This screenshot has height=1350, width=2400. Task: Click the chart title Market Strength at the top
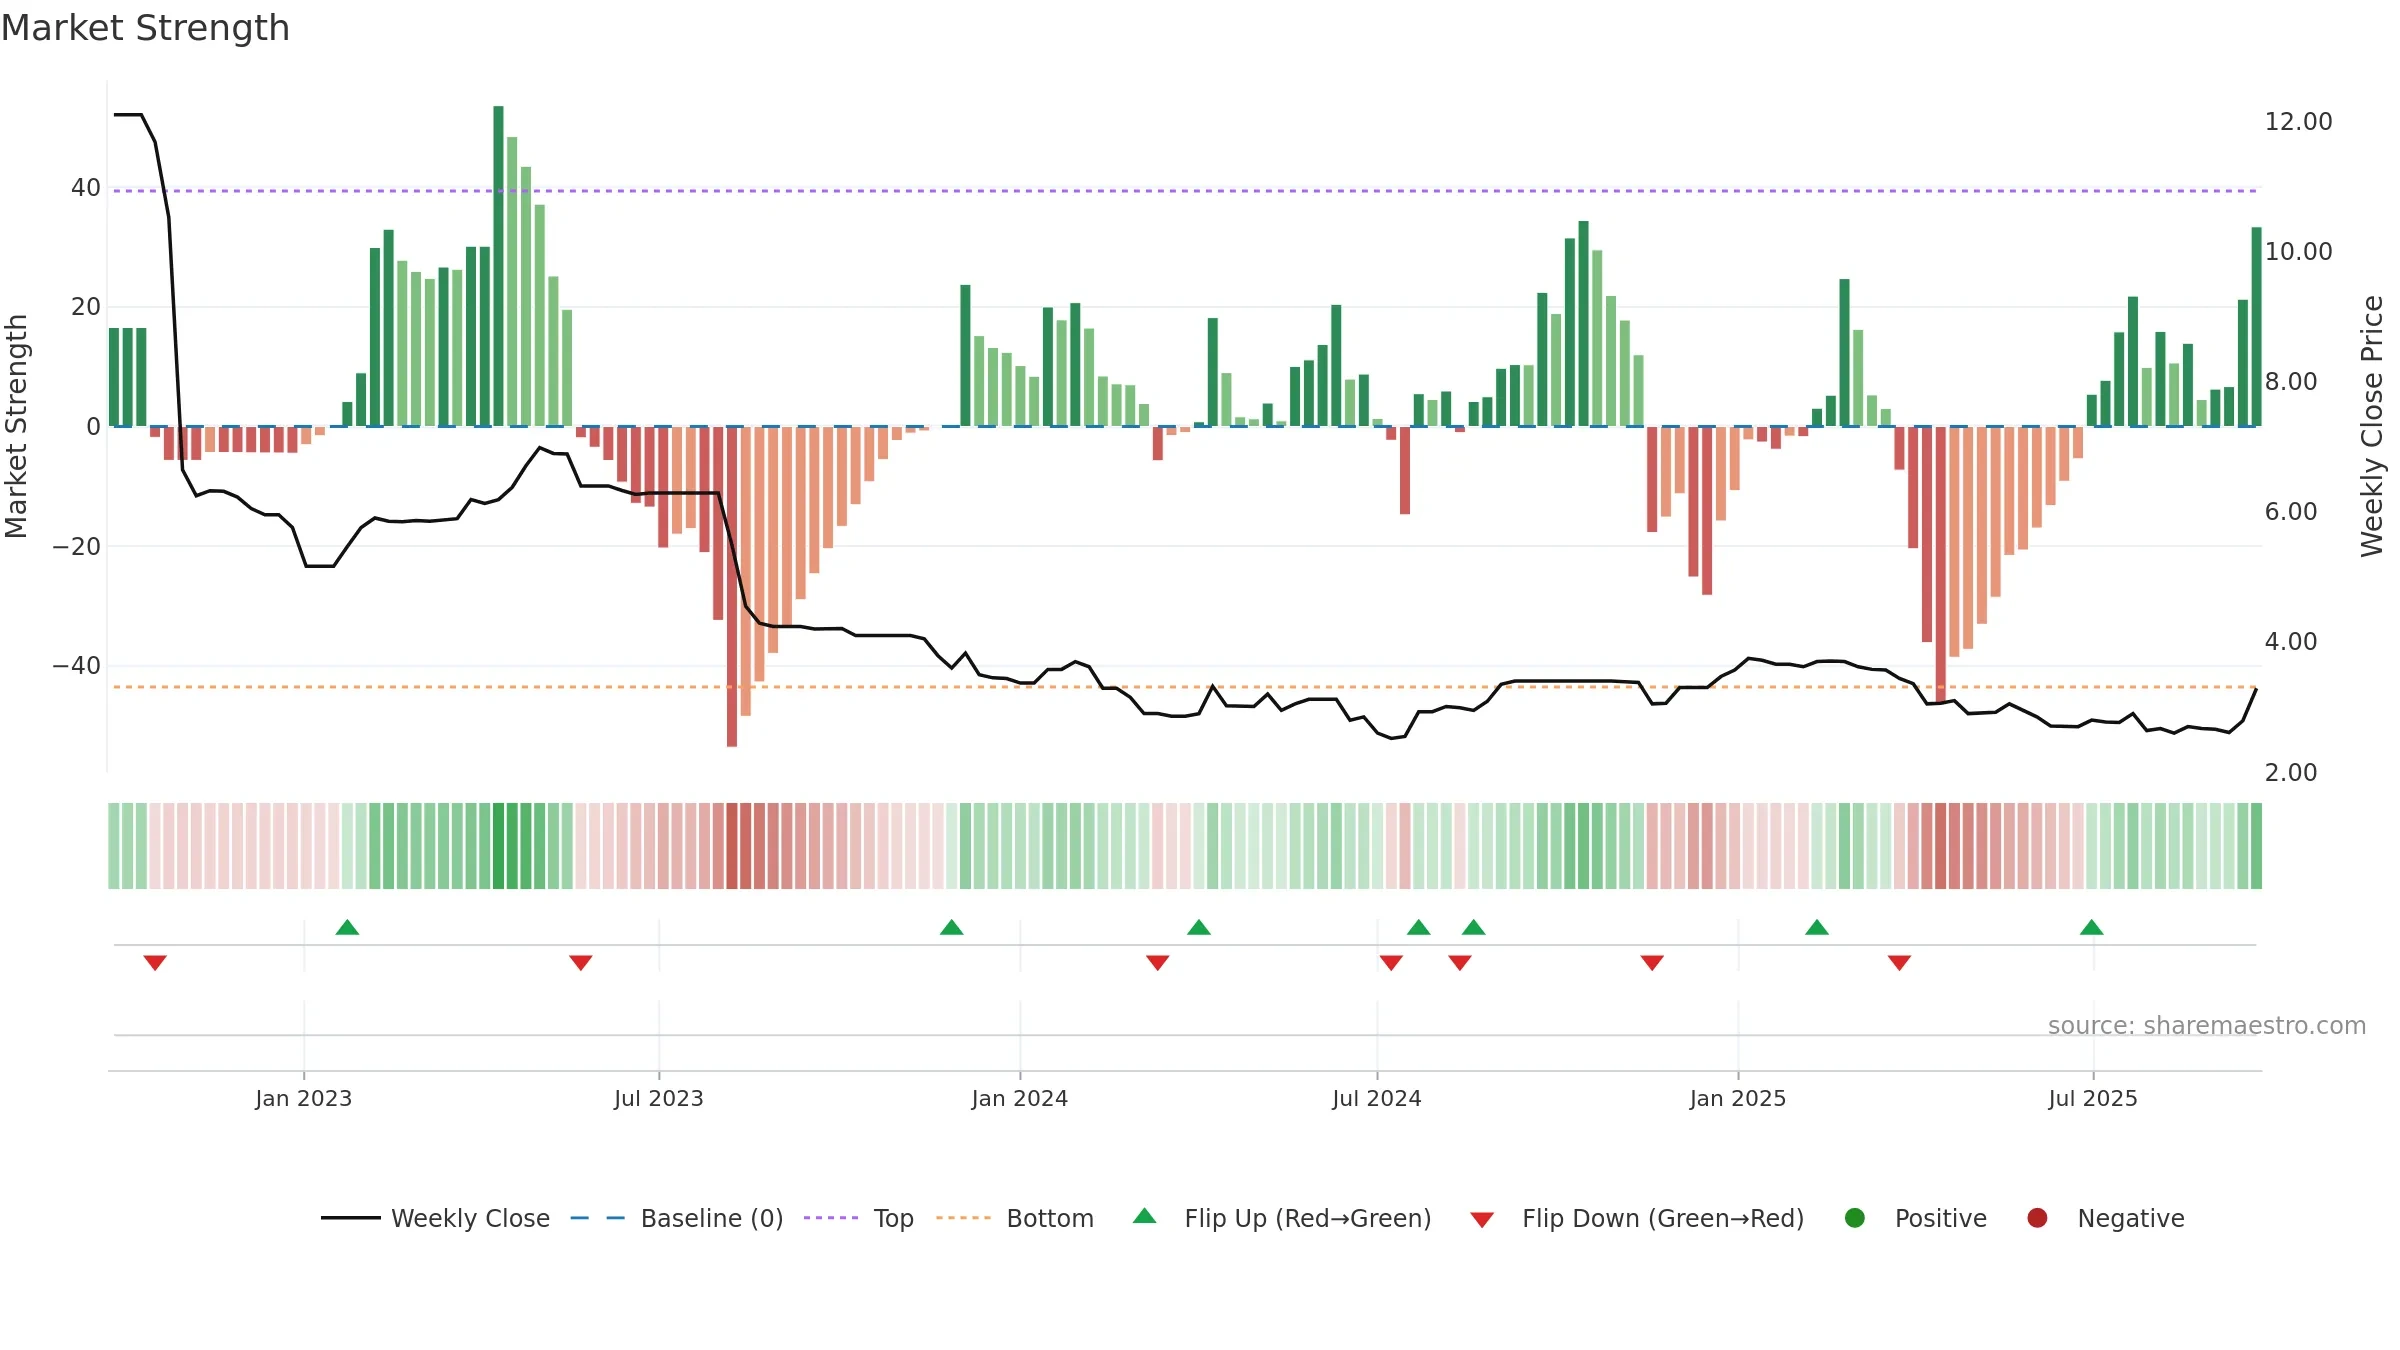tap(145, 28)
